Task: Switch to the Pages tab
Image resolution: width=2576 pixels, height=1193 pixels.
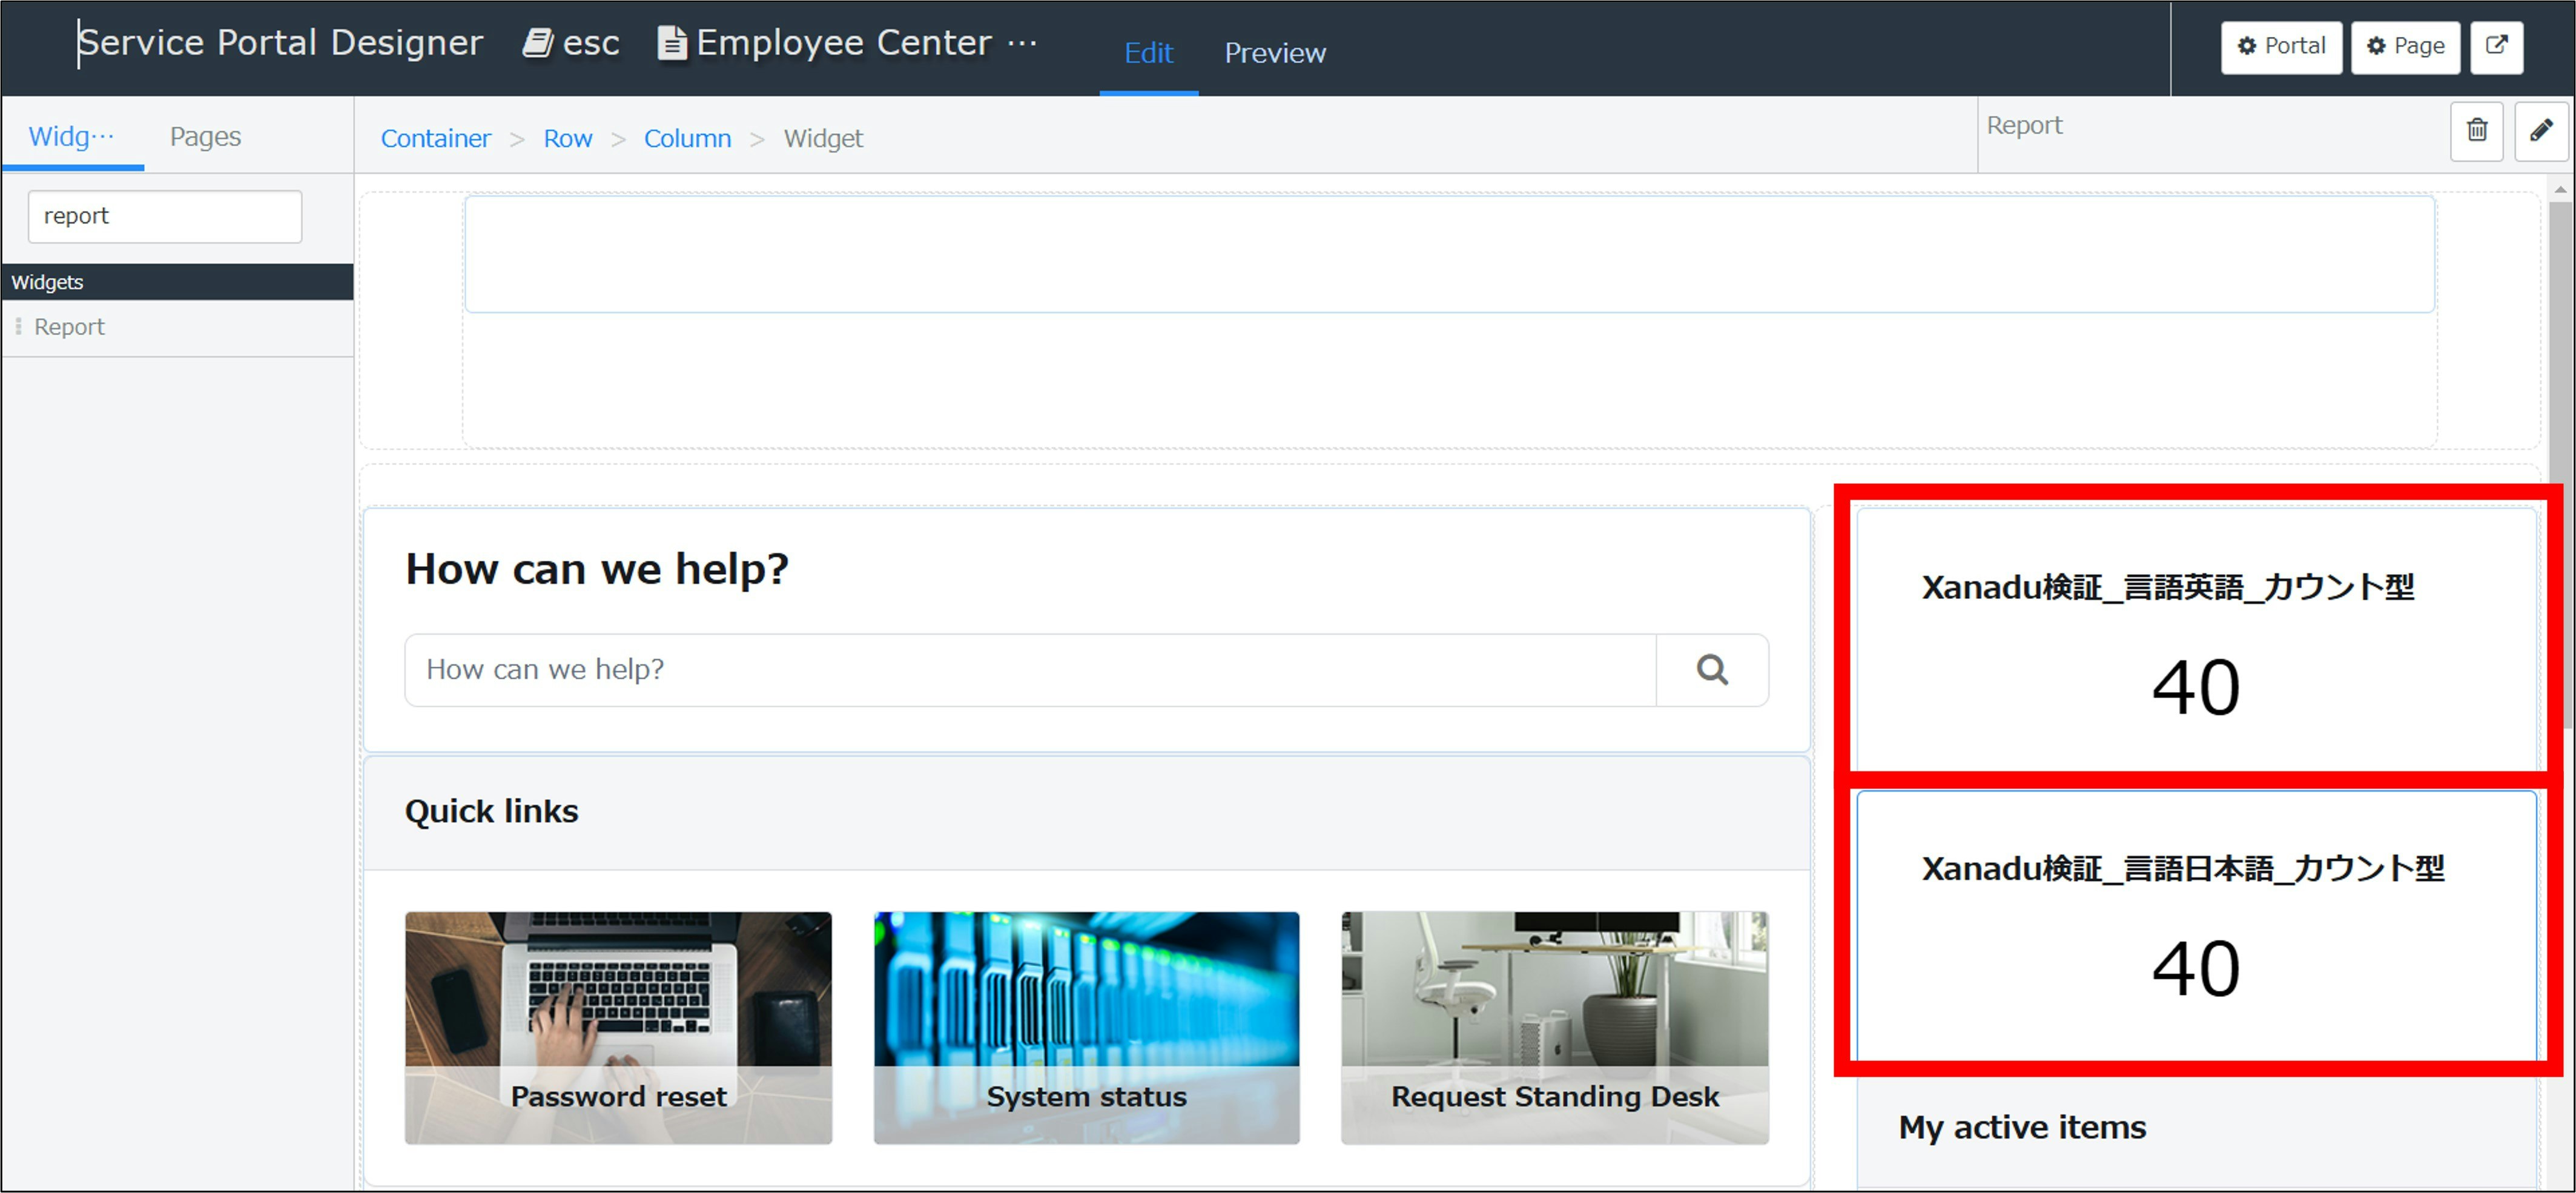Action: 205,136
